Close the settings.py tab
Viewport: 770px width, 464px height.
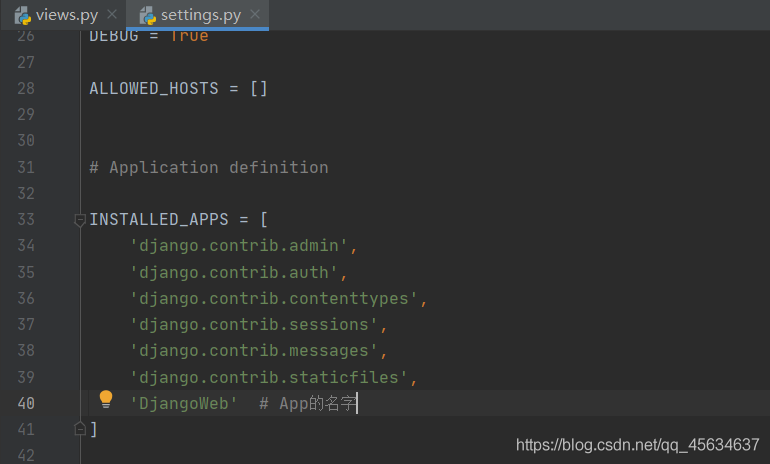tap(255, 14)
